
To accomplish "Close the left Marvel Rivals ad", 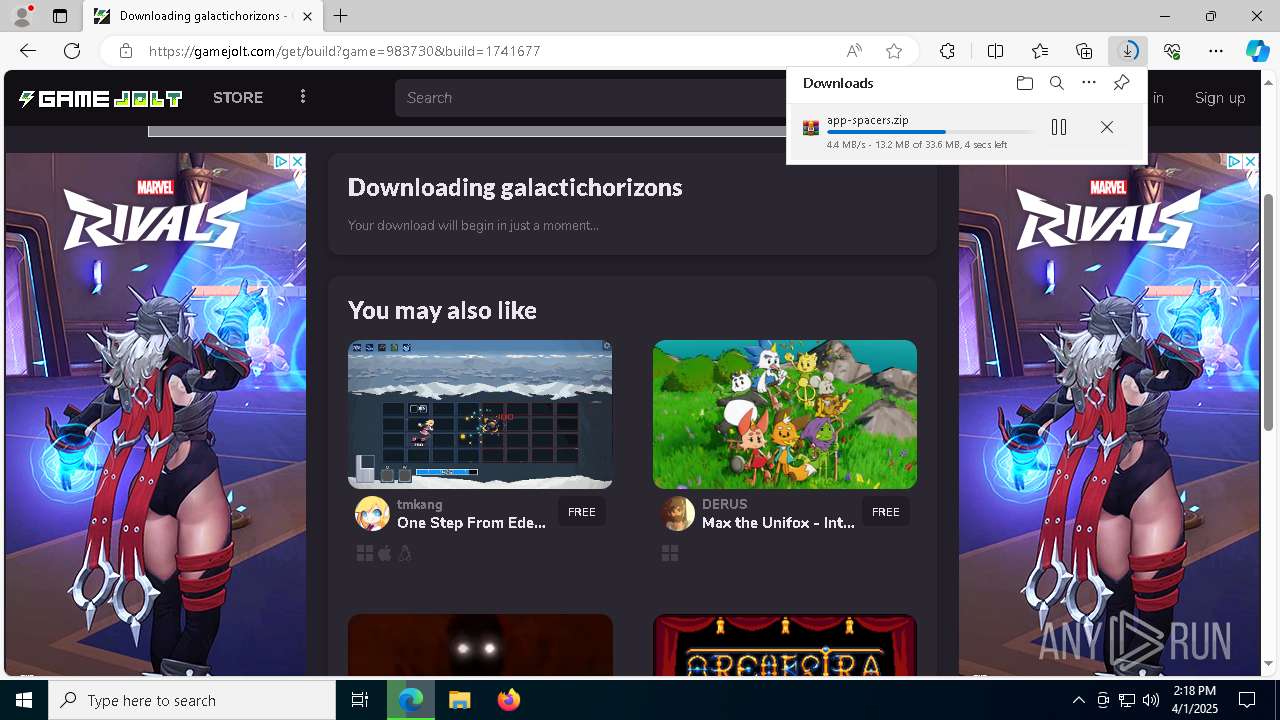I will coord(297,161).
